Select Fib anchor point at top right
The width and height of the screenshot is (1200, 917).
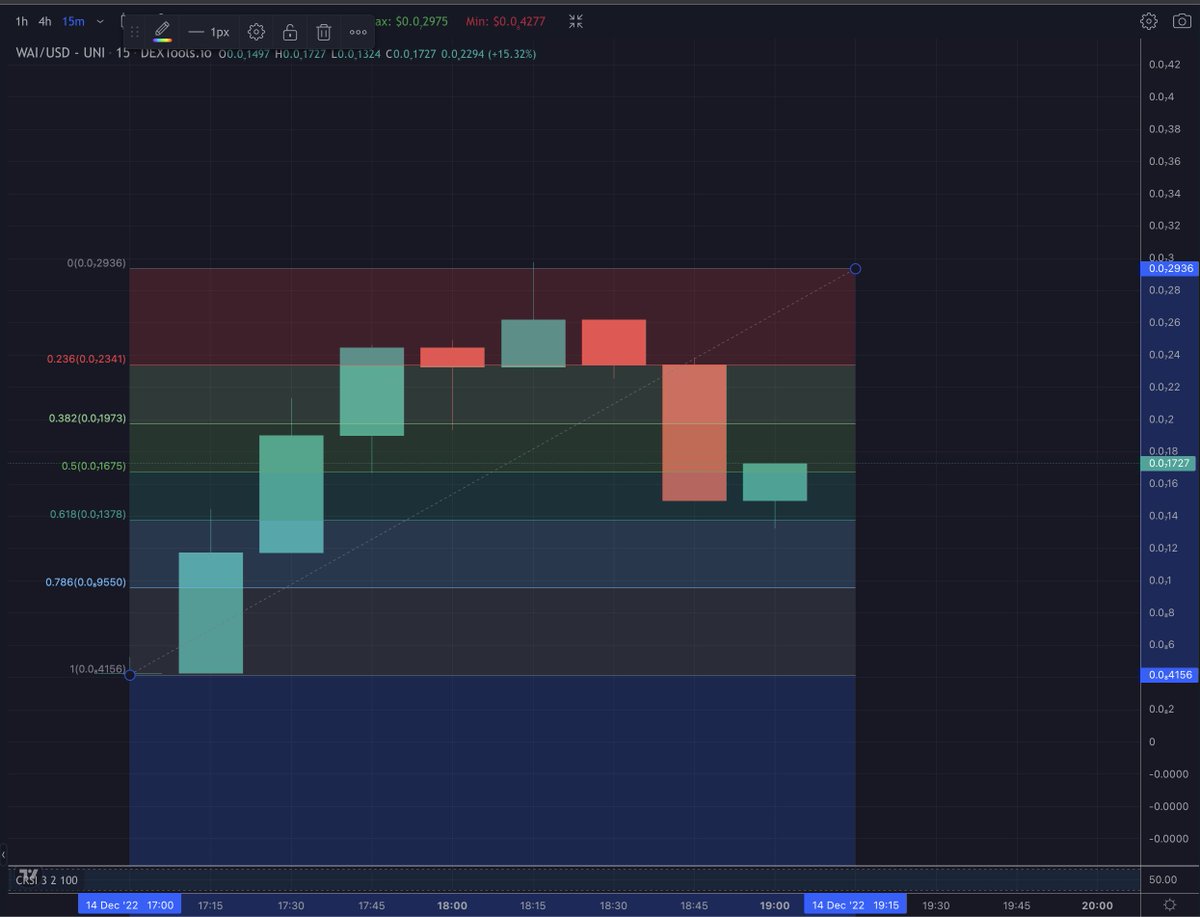[x=855, y=268]
